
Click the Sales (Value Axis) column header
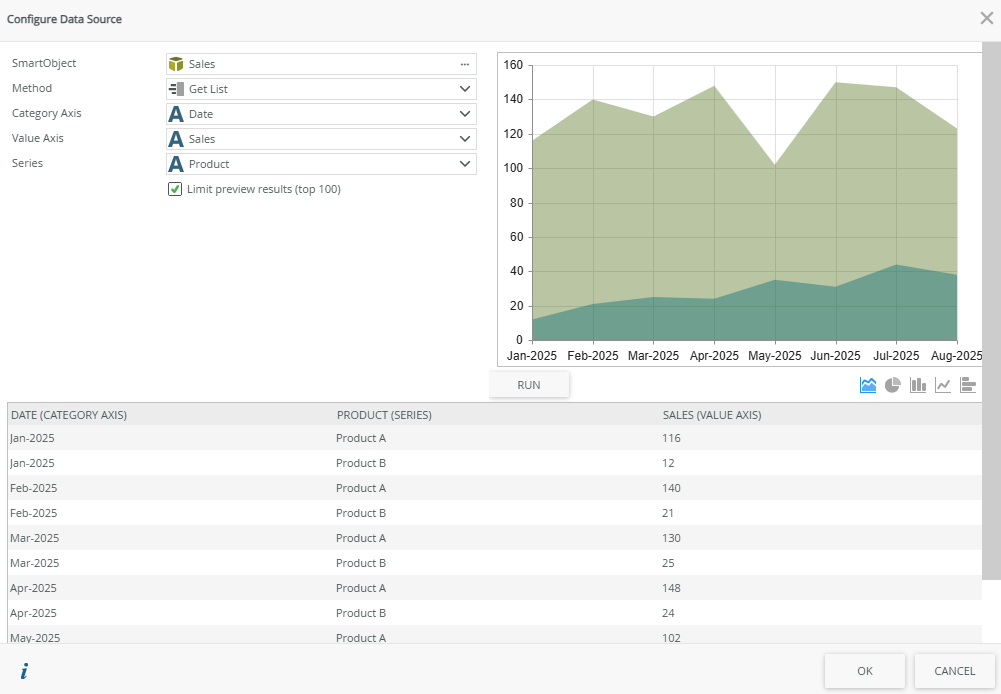click(711, 415)
